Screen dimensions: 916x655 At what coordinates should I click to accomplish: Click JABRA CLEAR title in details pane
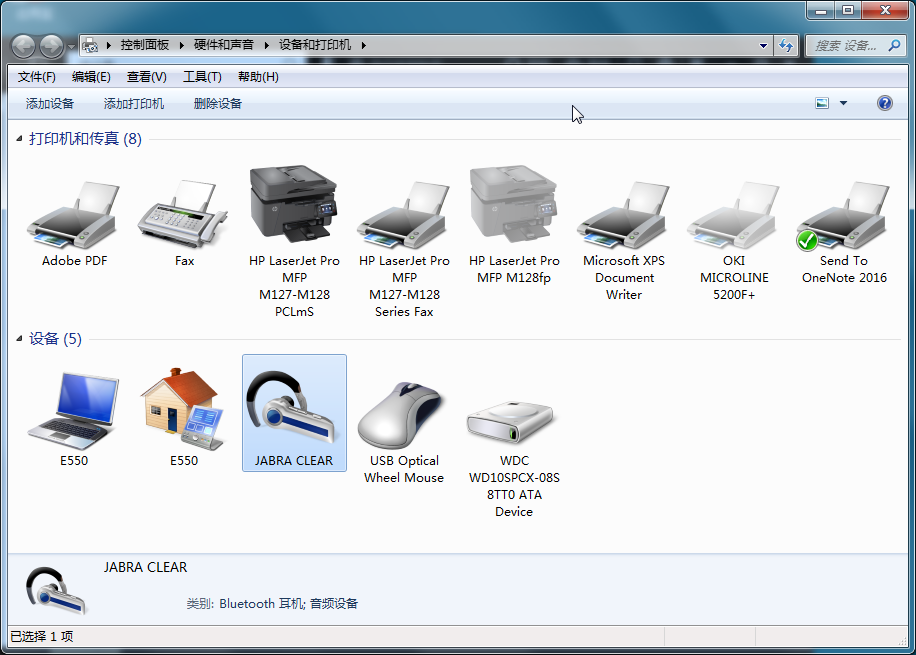click(145, 567)
